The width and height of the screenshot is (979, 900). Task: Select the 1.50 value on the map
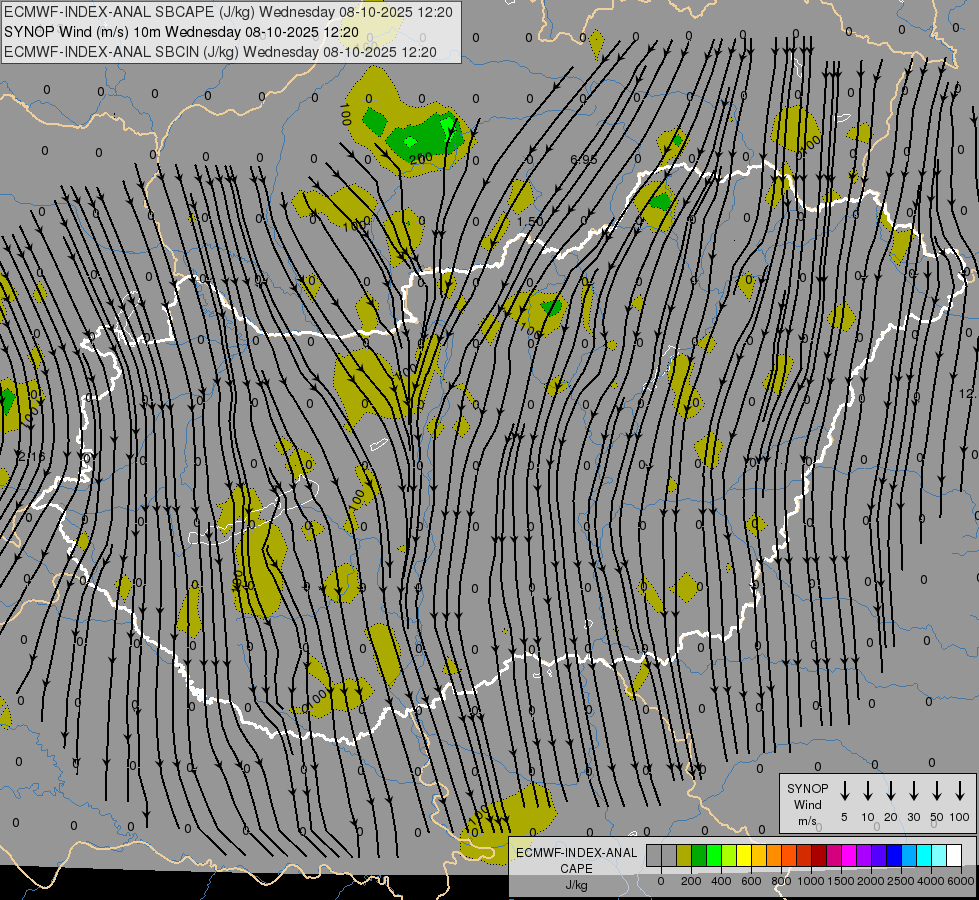click(x=530, y=221)
